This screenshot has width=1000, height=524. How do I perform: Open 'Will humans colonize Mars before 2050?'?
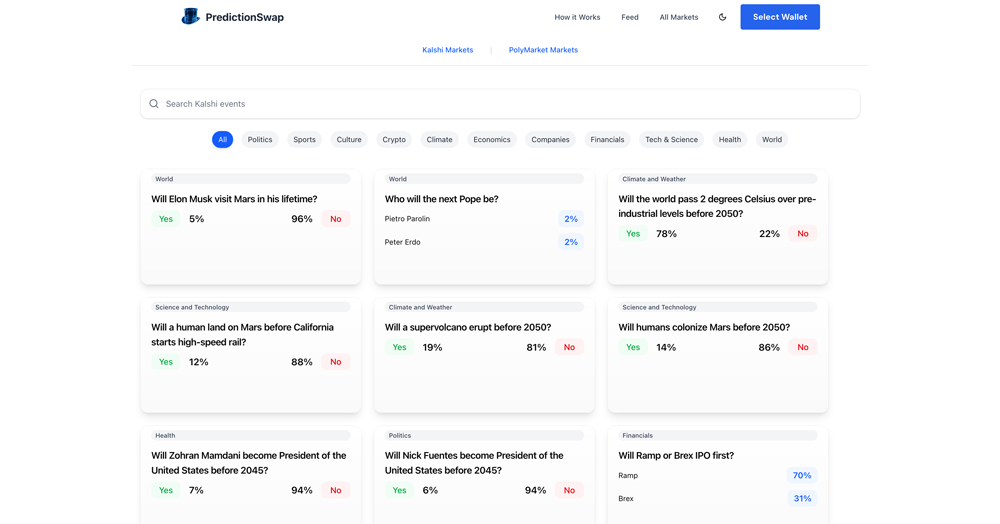pyautogui.click(x=703, y=327)
